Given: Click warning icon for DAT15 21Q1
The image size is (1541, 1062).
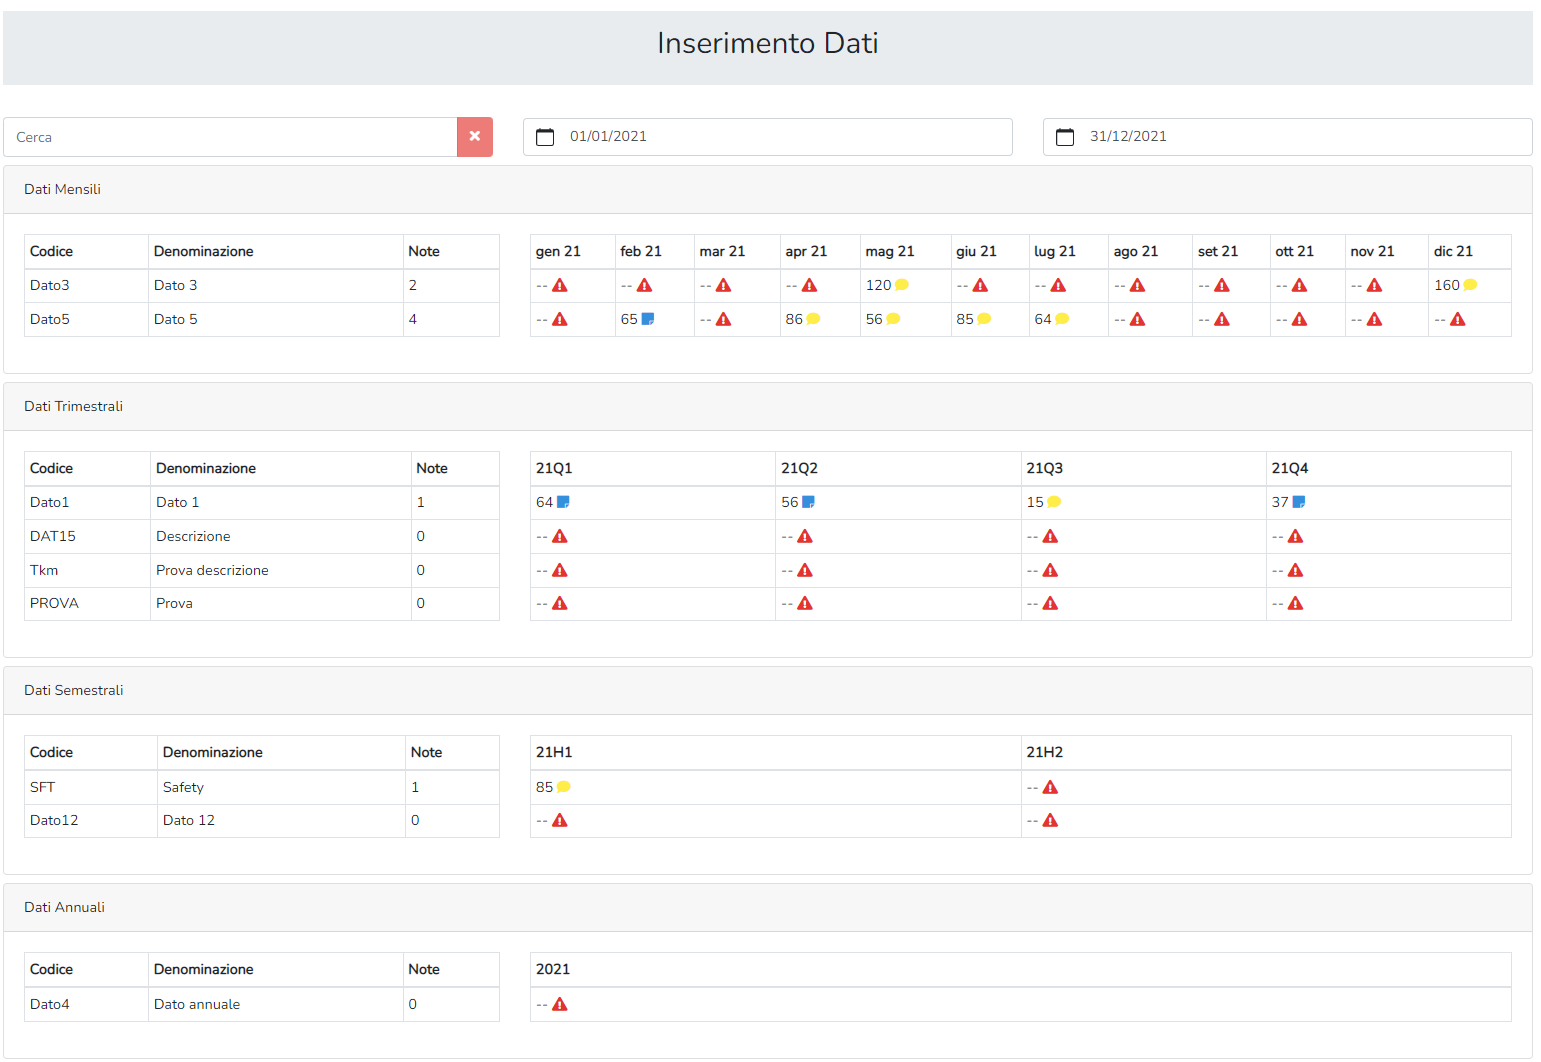Looking at the screenshot, I should (x=560, y=537).
